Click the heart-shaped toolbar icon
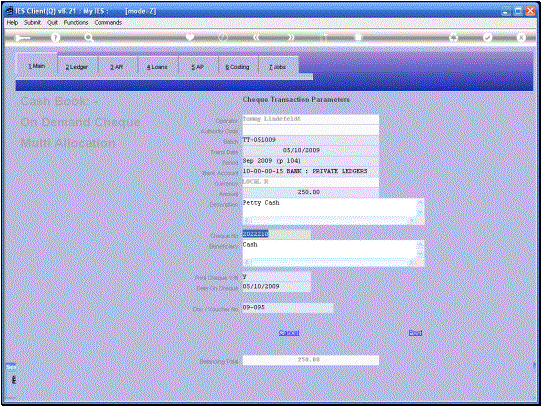 point(190,37)
